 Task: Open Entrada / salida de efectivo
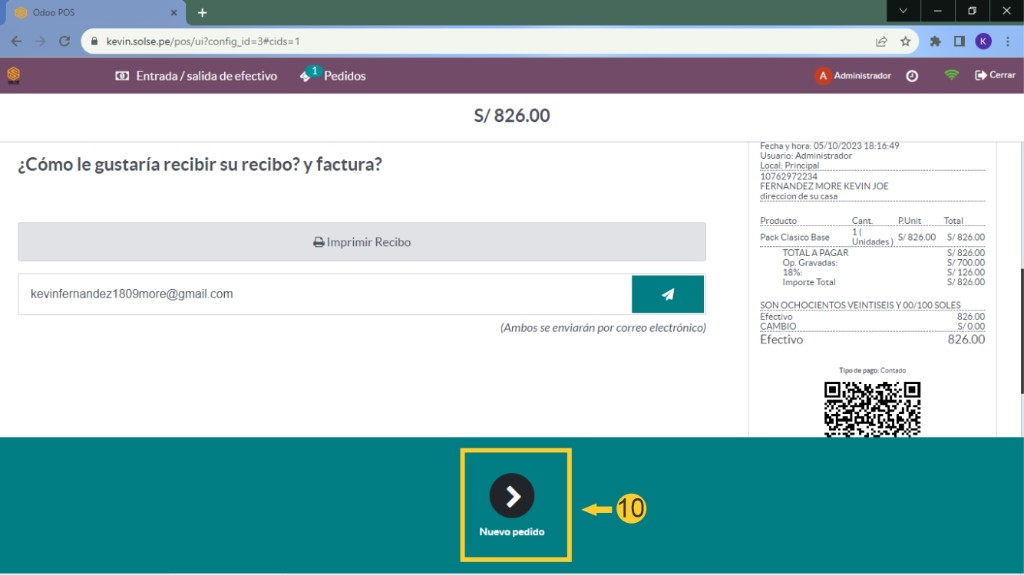(196, 76)
